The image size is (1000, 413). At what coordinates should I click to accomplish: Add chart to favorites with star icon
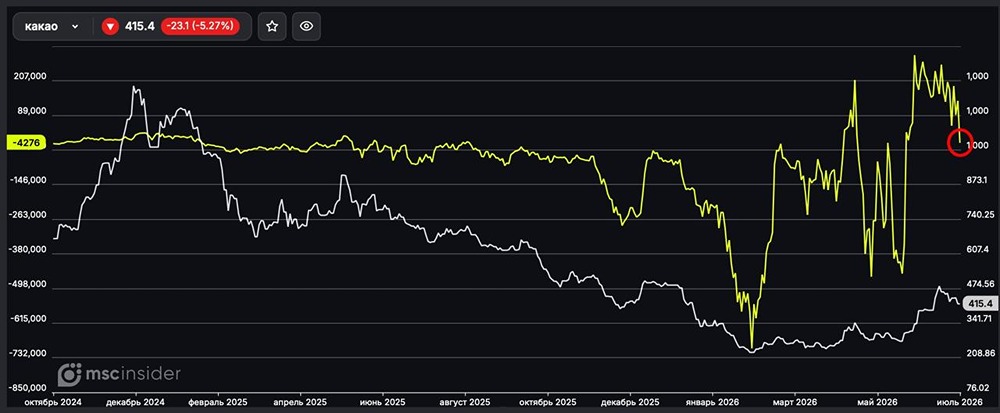272,26
